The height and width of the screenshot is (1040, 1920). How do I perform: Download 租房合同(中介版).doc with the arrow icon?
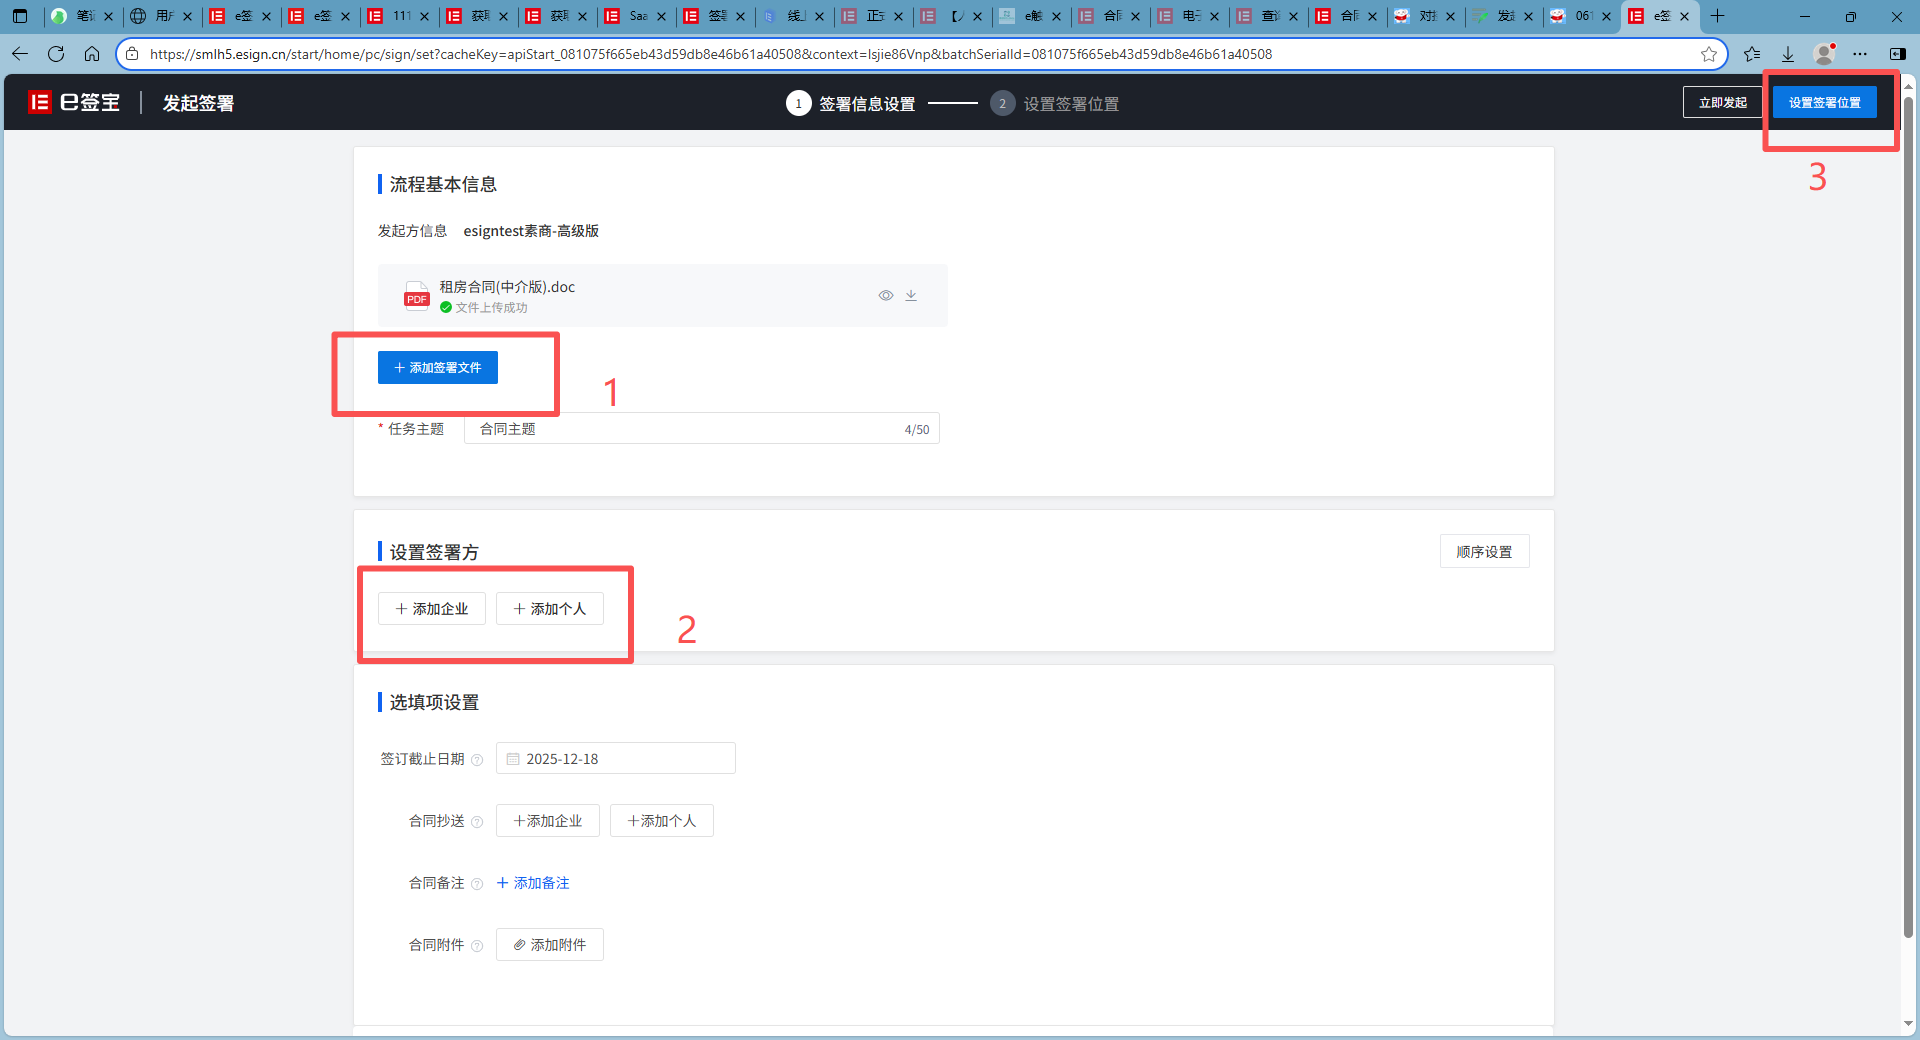tap(911, 296)
